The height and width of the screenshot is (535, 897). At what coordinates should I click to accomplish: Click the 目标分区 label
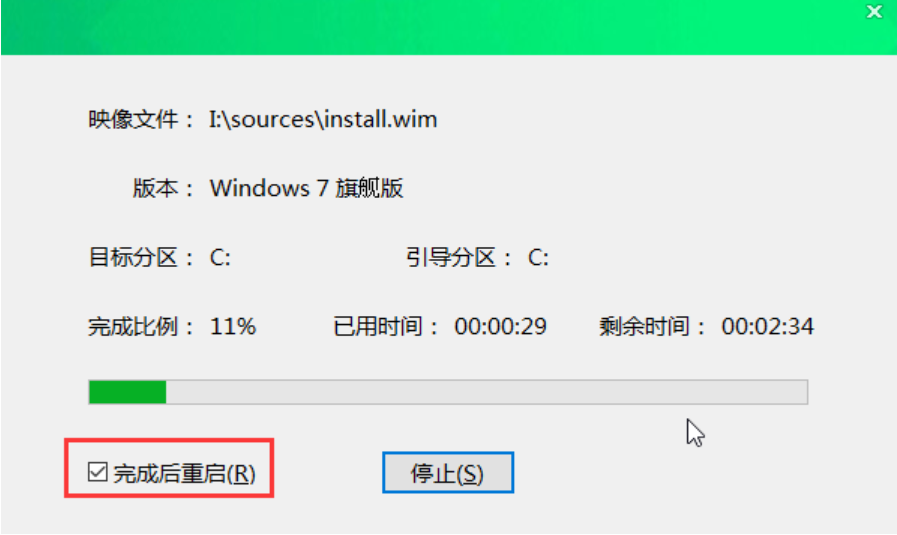[x=133, y=257]
